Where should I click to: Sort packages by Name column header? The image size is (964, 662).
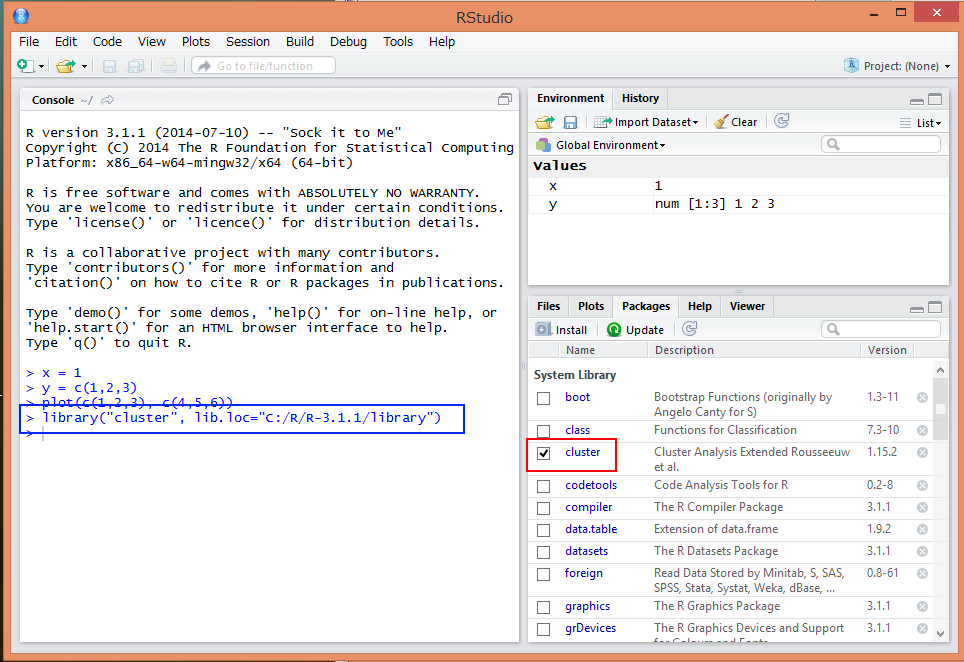point(603,350)
